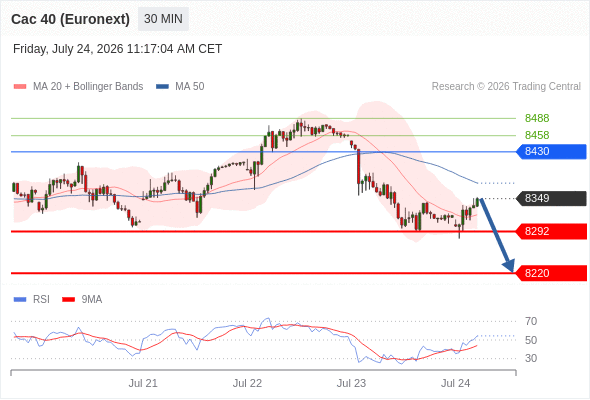Click the RSI 70 level axis label

click(x=531, y=321)
